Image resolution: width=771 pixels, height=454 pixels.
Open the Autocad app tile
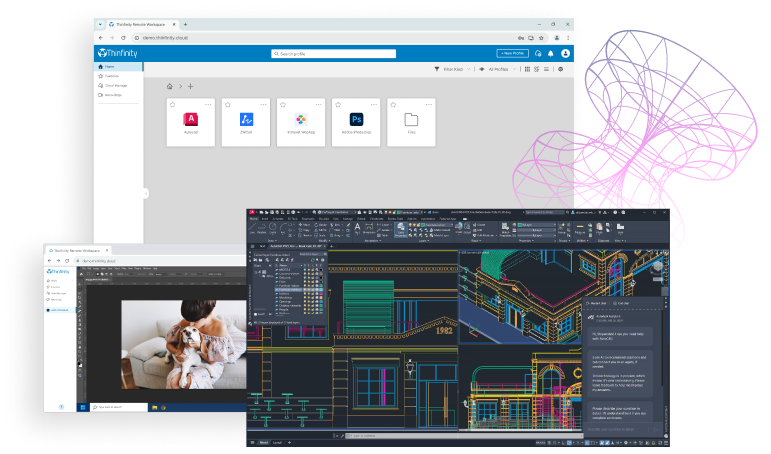point(191,121)
